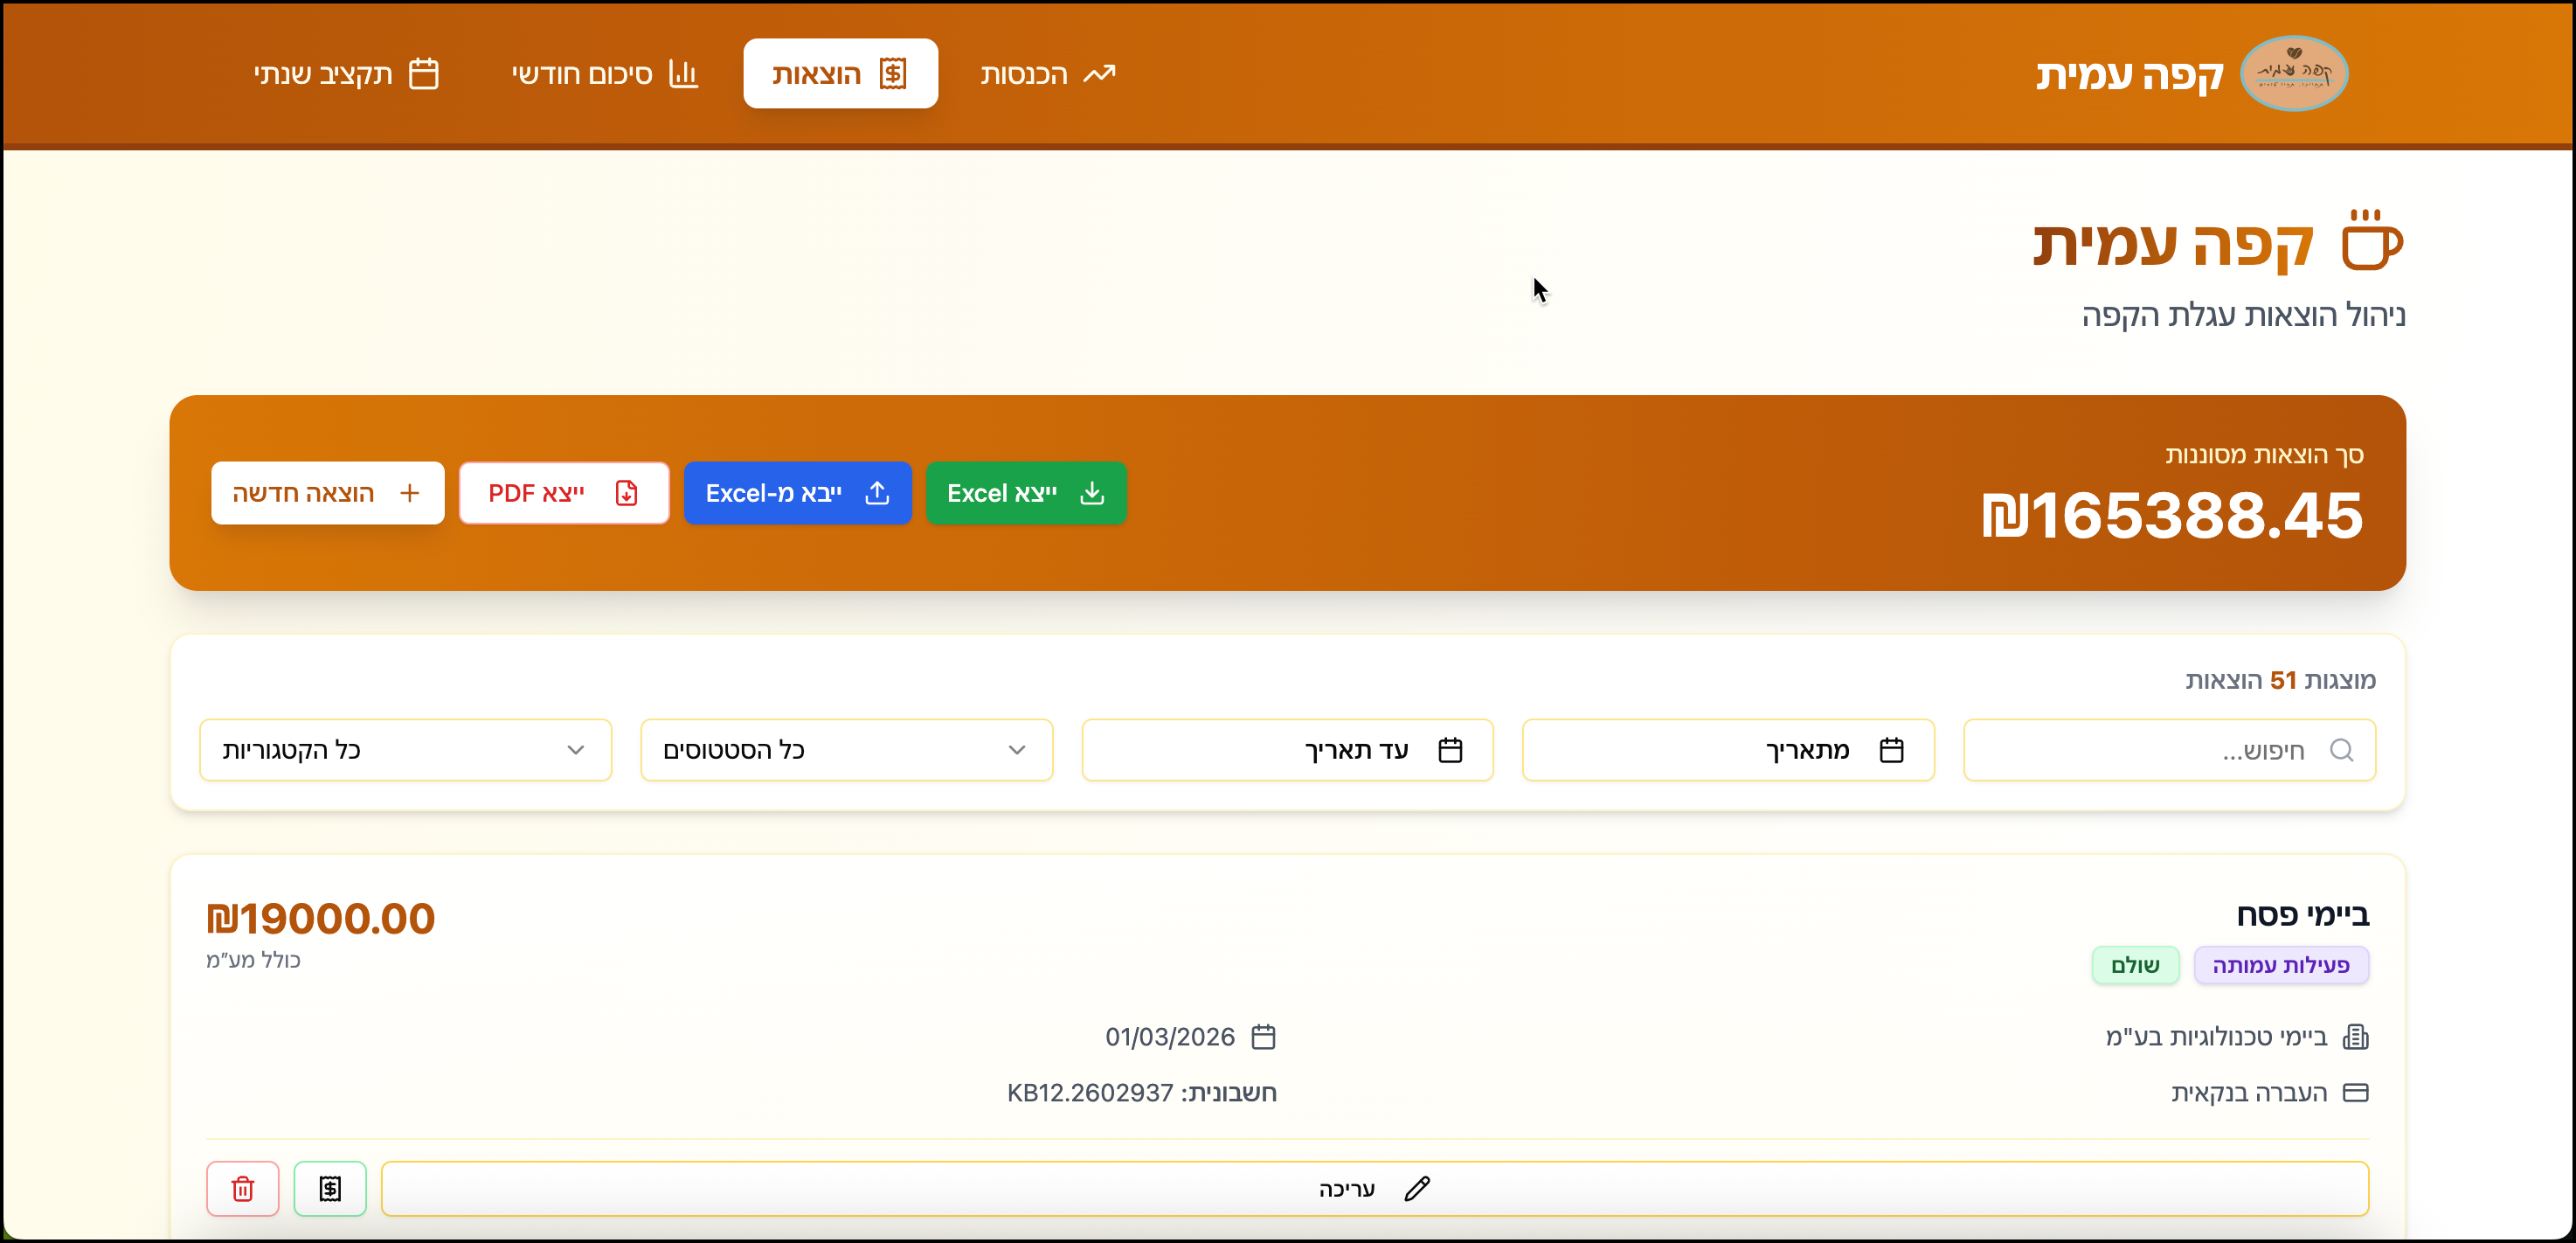Click subtitle ניהול הוצאות עגלת הקפה
This screenshot has height=1243, width=2576.
2243,315
